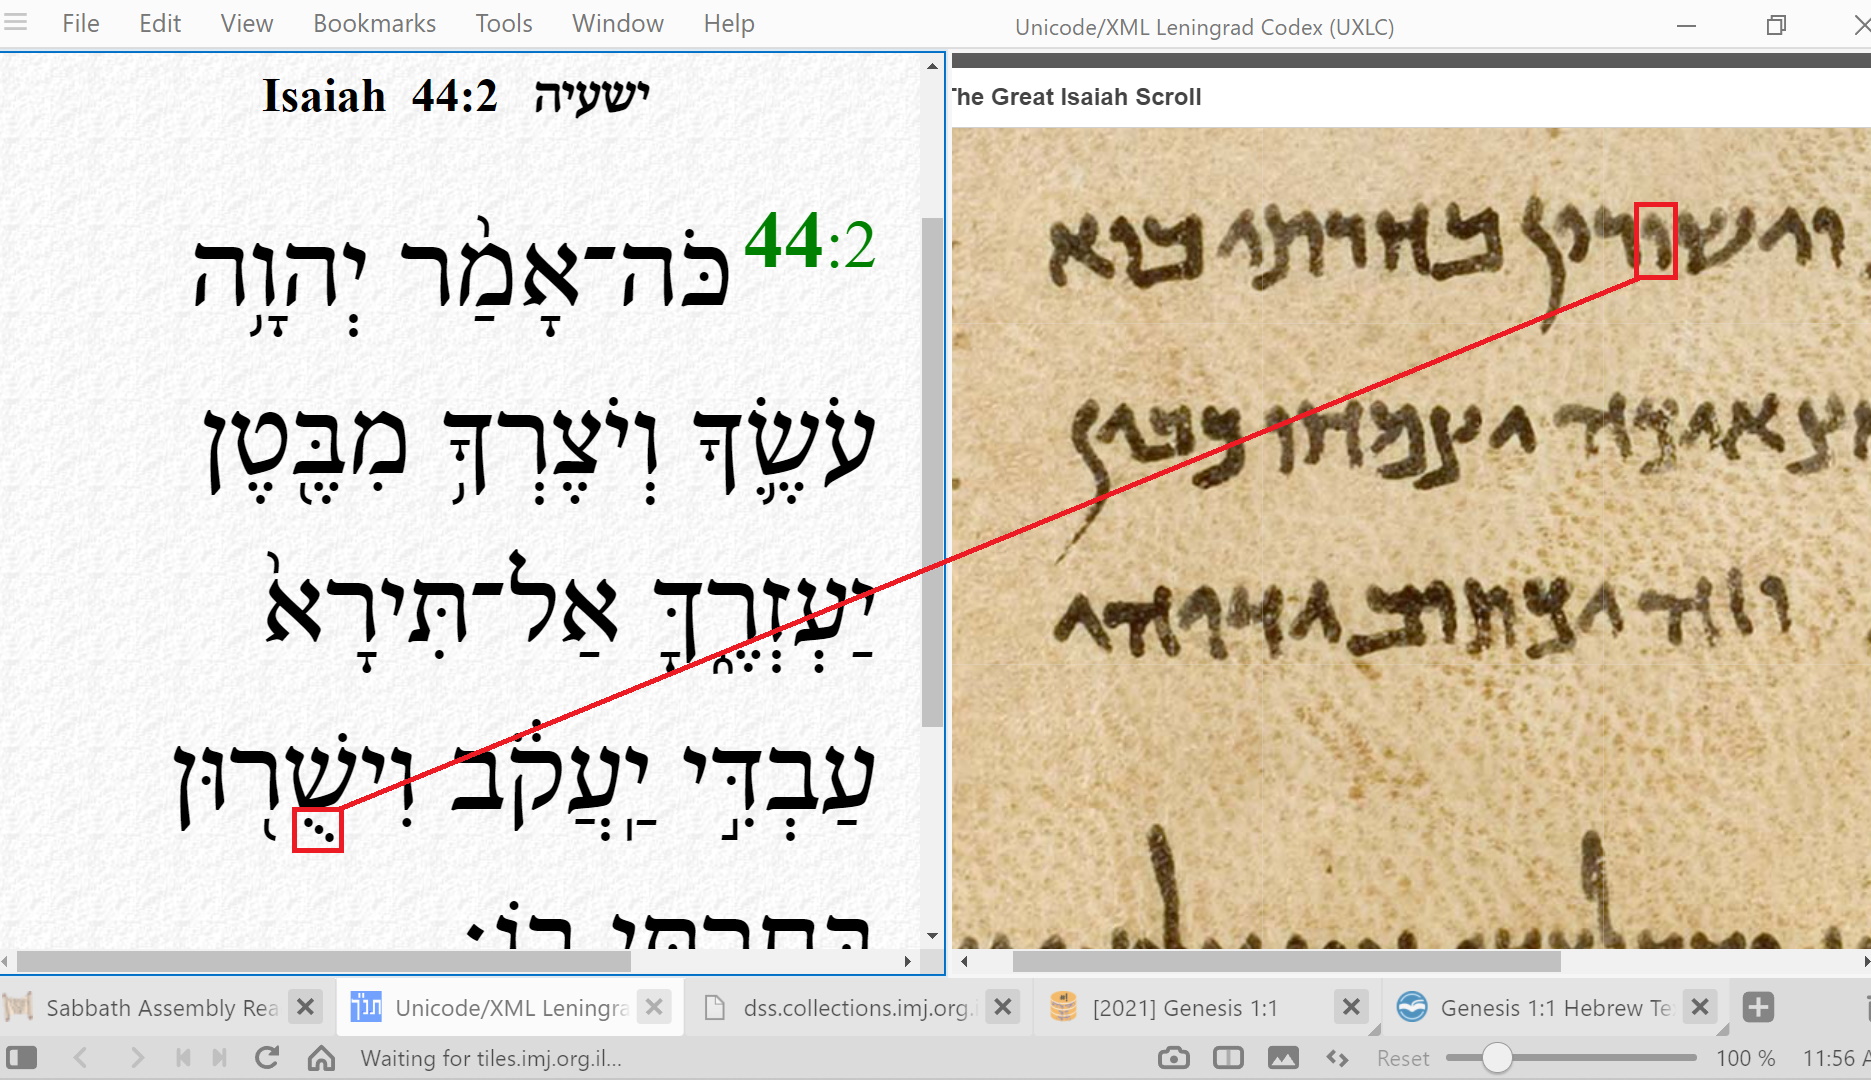Click the fast forward icon

tap(220, 1058)
